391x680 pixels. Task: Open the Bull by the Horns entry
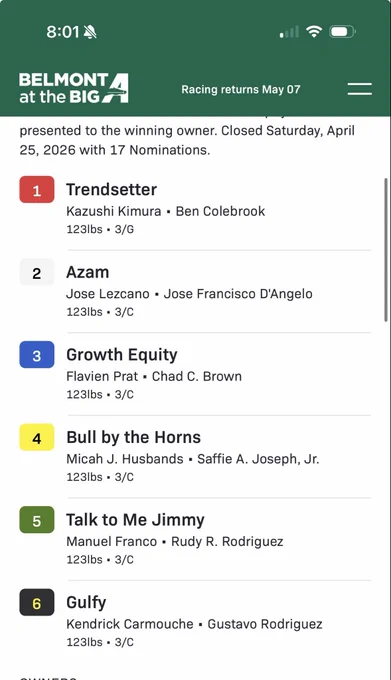point(195,456)
